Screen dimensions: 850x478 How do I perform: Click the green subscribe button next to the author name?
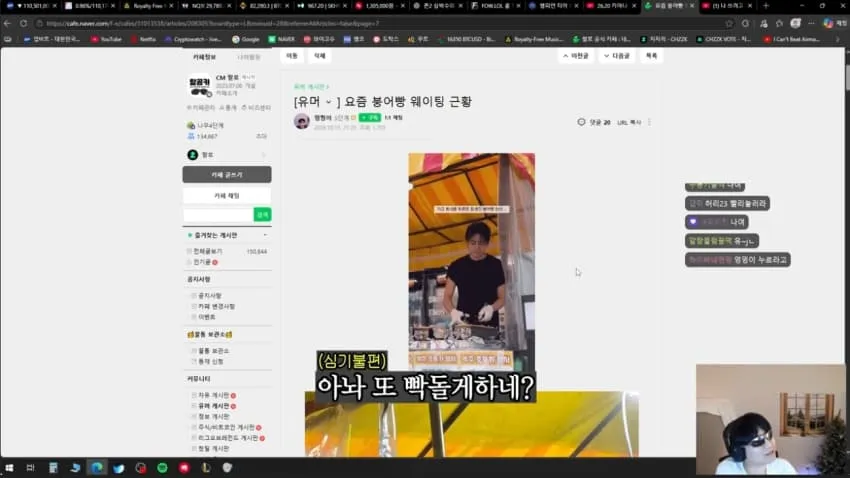click(370, 117)
